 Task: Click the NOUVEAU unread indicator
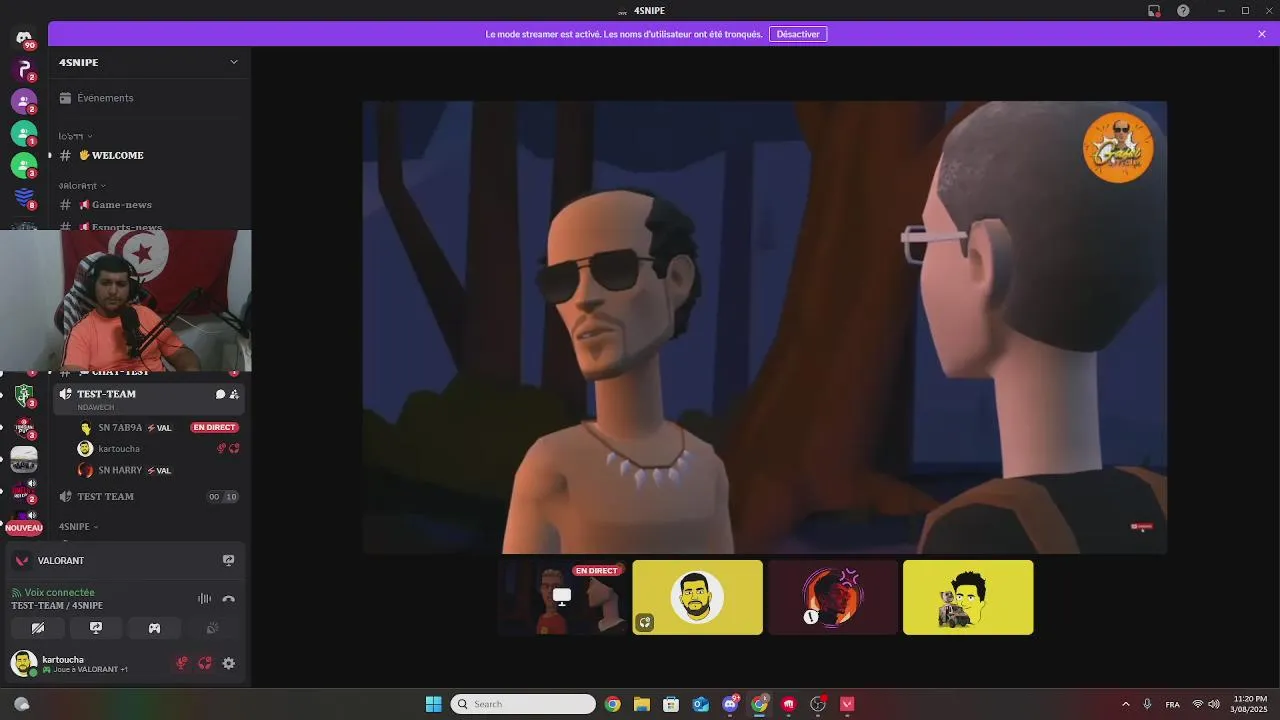[x=24, y=528]
